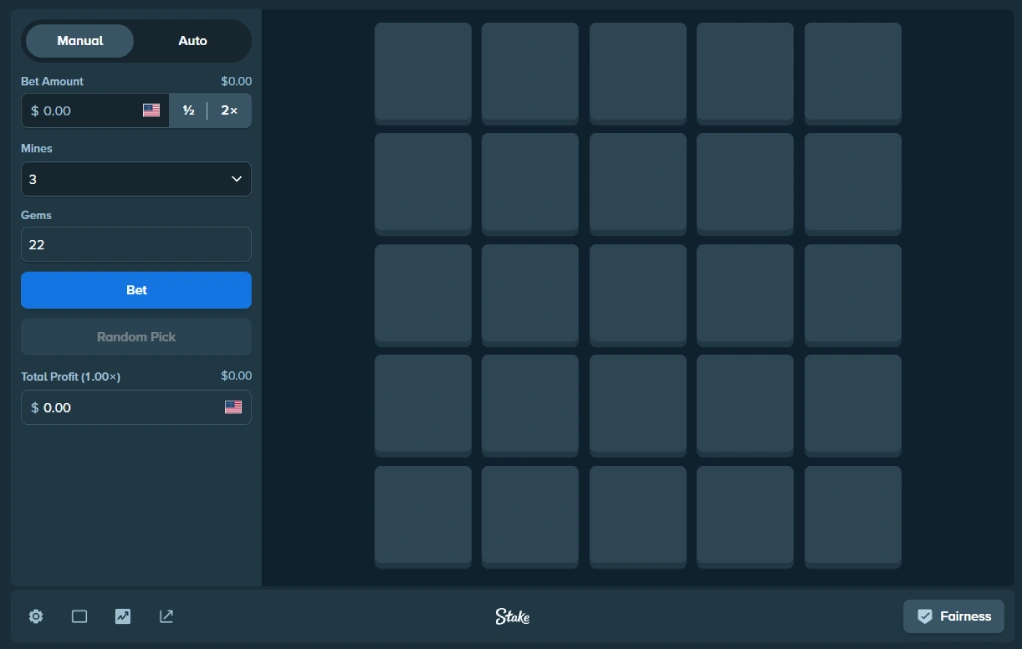Open the Fairness dialog
The image size is (1022, 649).
954,616
